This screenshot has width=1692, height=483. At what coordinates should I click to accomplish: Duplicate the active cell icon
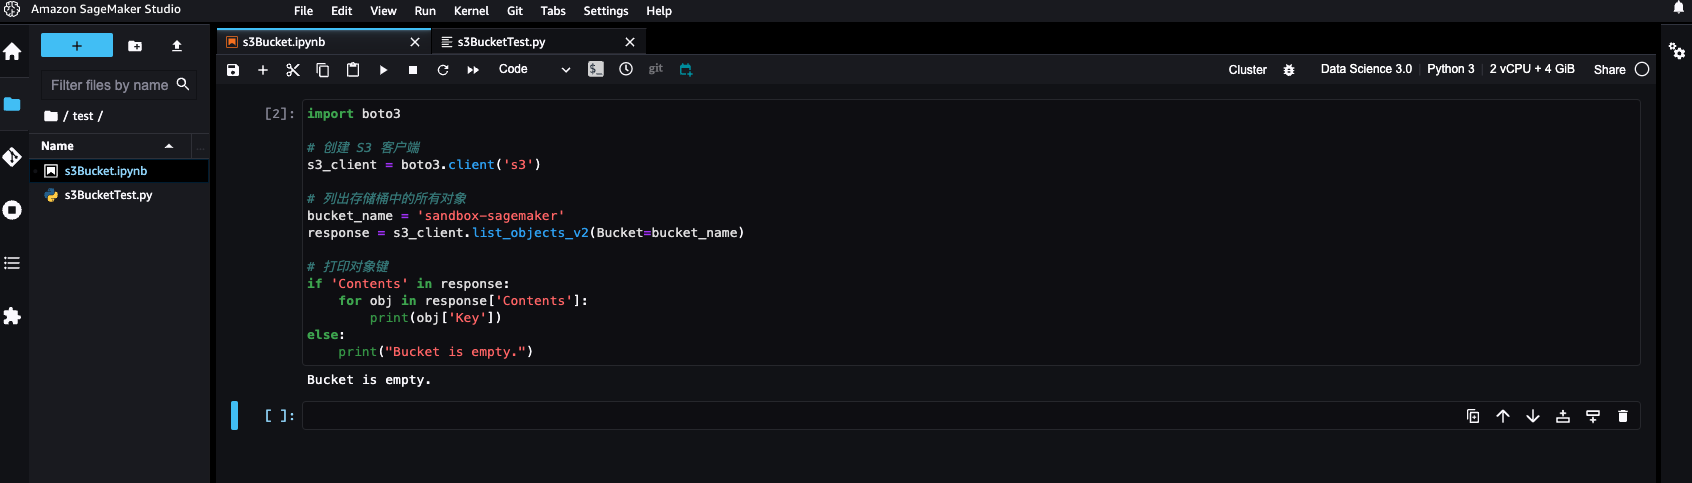pos(1473,416)
